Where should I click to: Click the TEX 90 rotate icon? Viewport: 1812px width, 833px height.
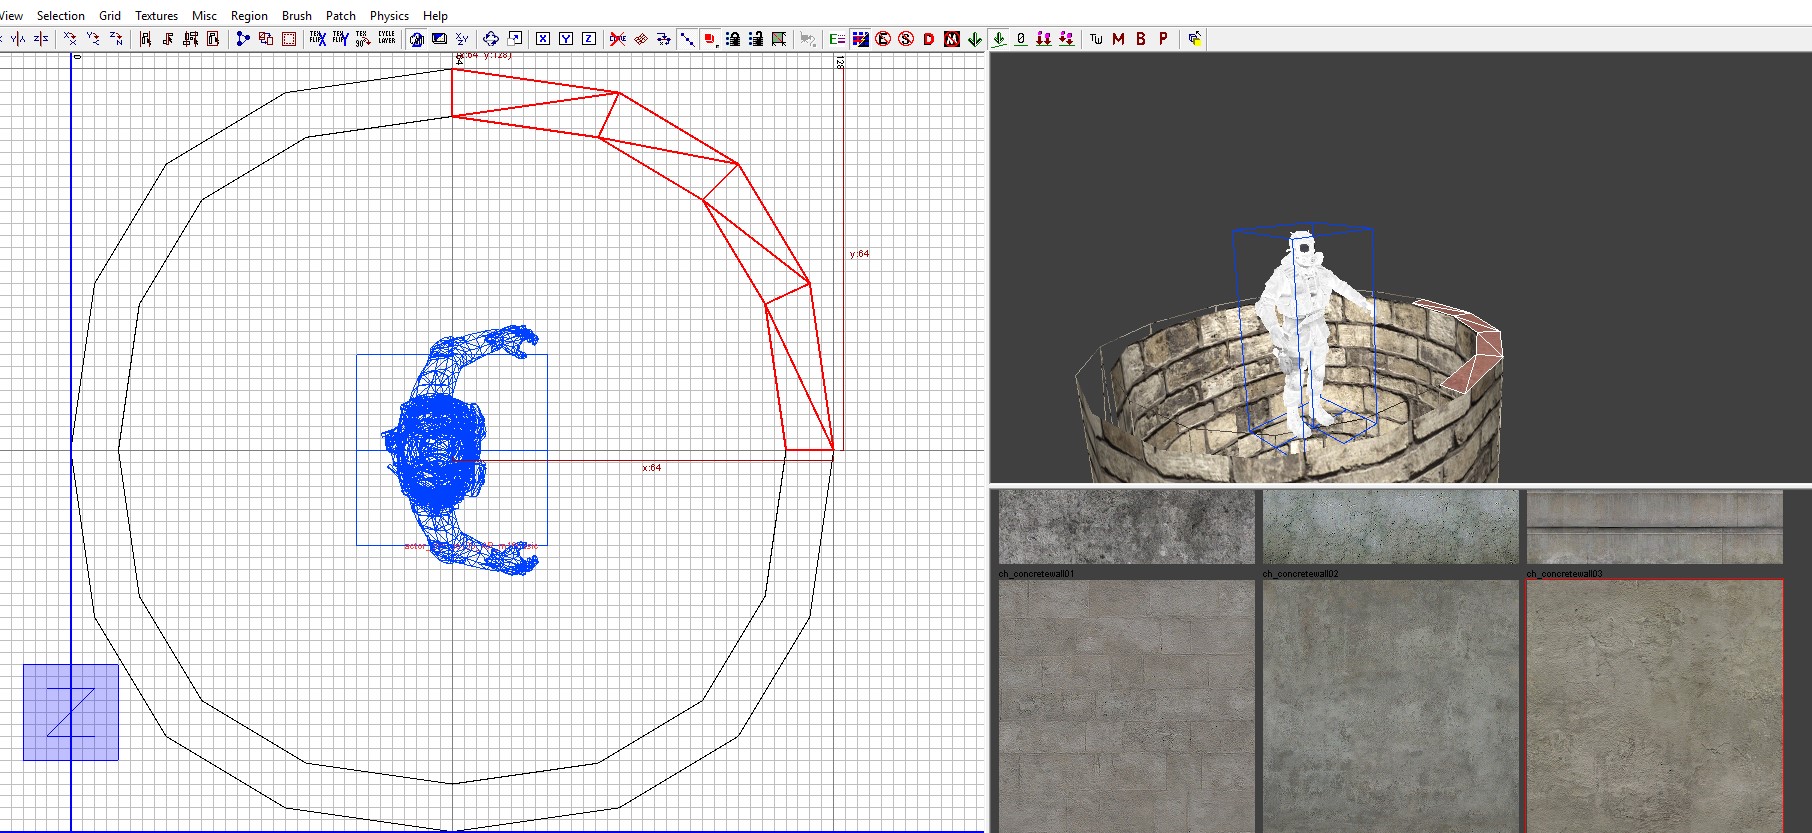click(363, 39)
